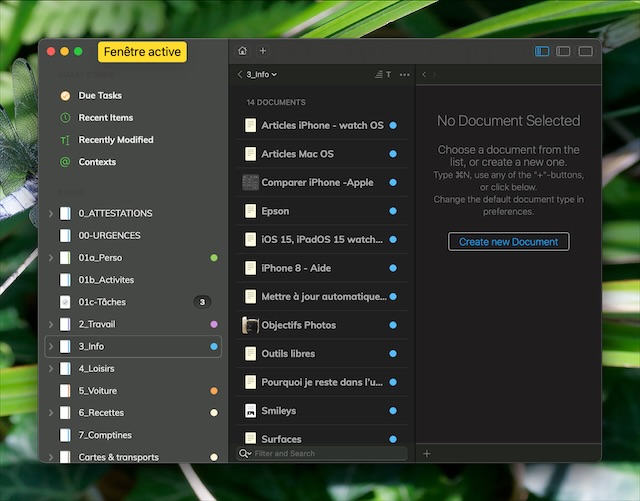Click the orange color dot on 5_Voiture
The width and height of the screenshot is (640, 501).
(214, 391)
